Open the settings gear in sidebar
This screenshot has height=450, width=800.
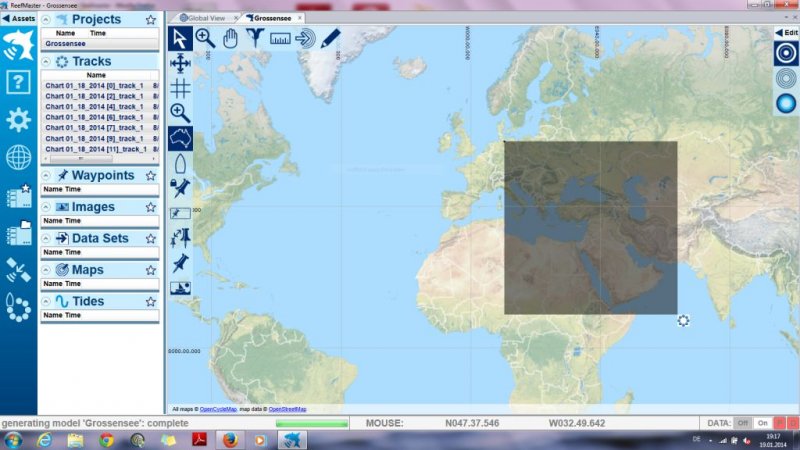pos(18,120)
